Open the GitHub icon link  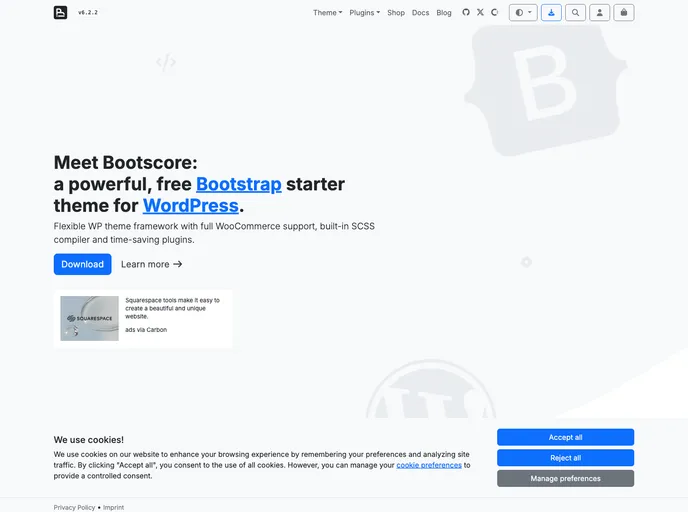click(x=466, y=12)
